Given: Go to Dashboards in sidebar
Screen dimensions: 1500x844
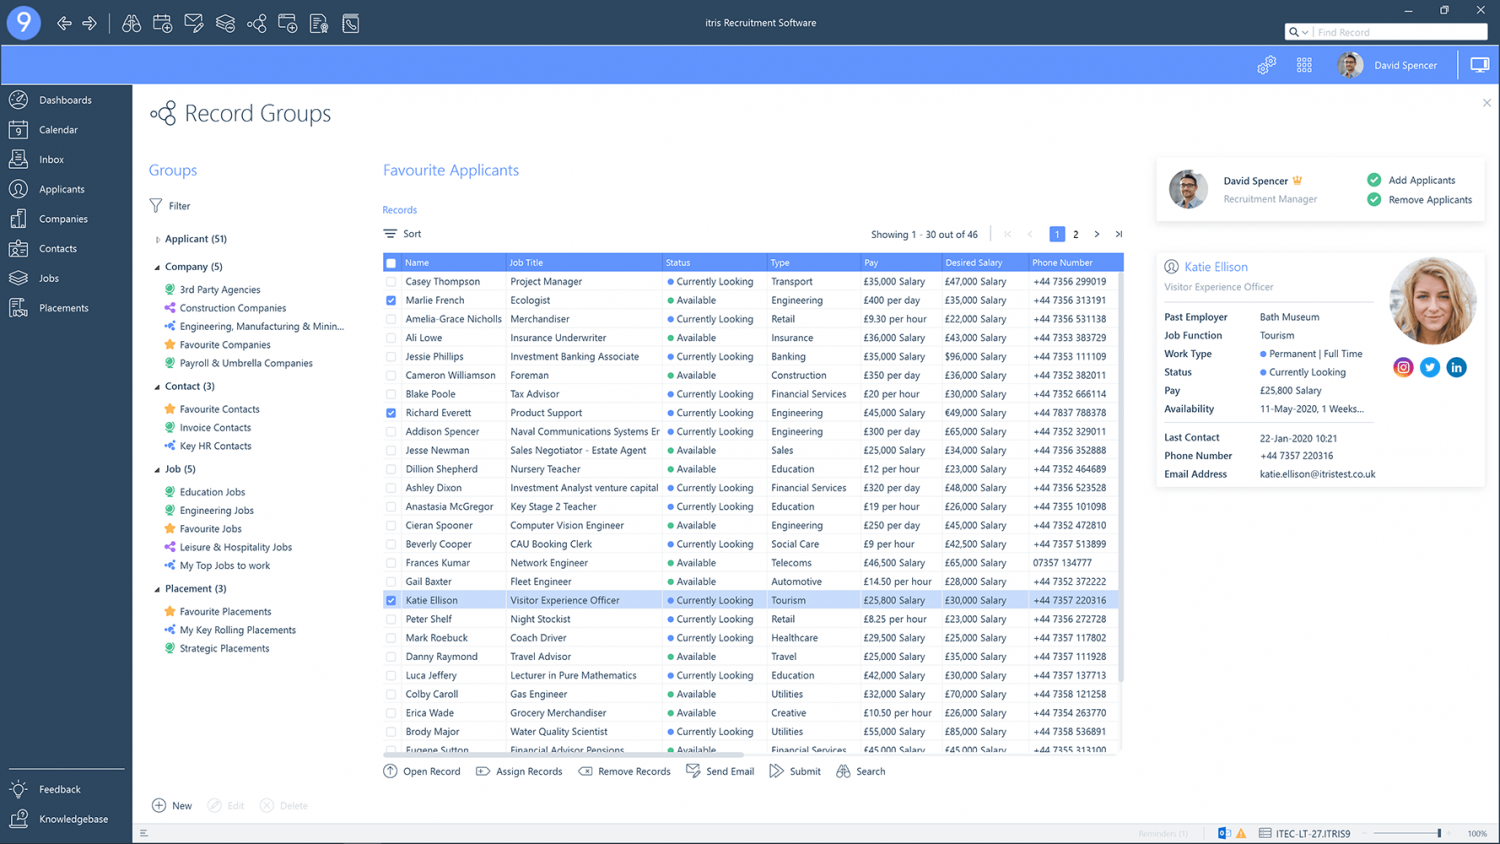Looking at the screenshot, I should [x=65, y=100].
